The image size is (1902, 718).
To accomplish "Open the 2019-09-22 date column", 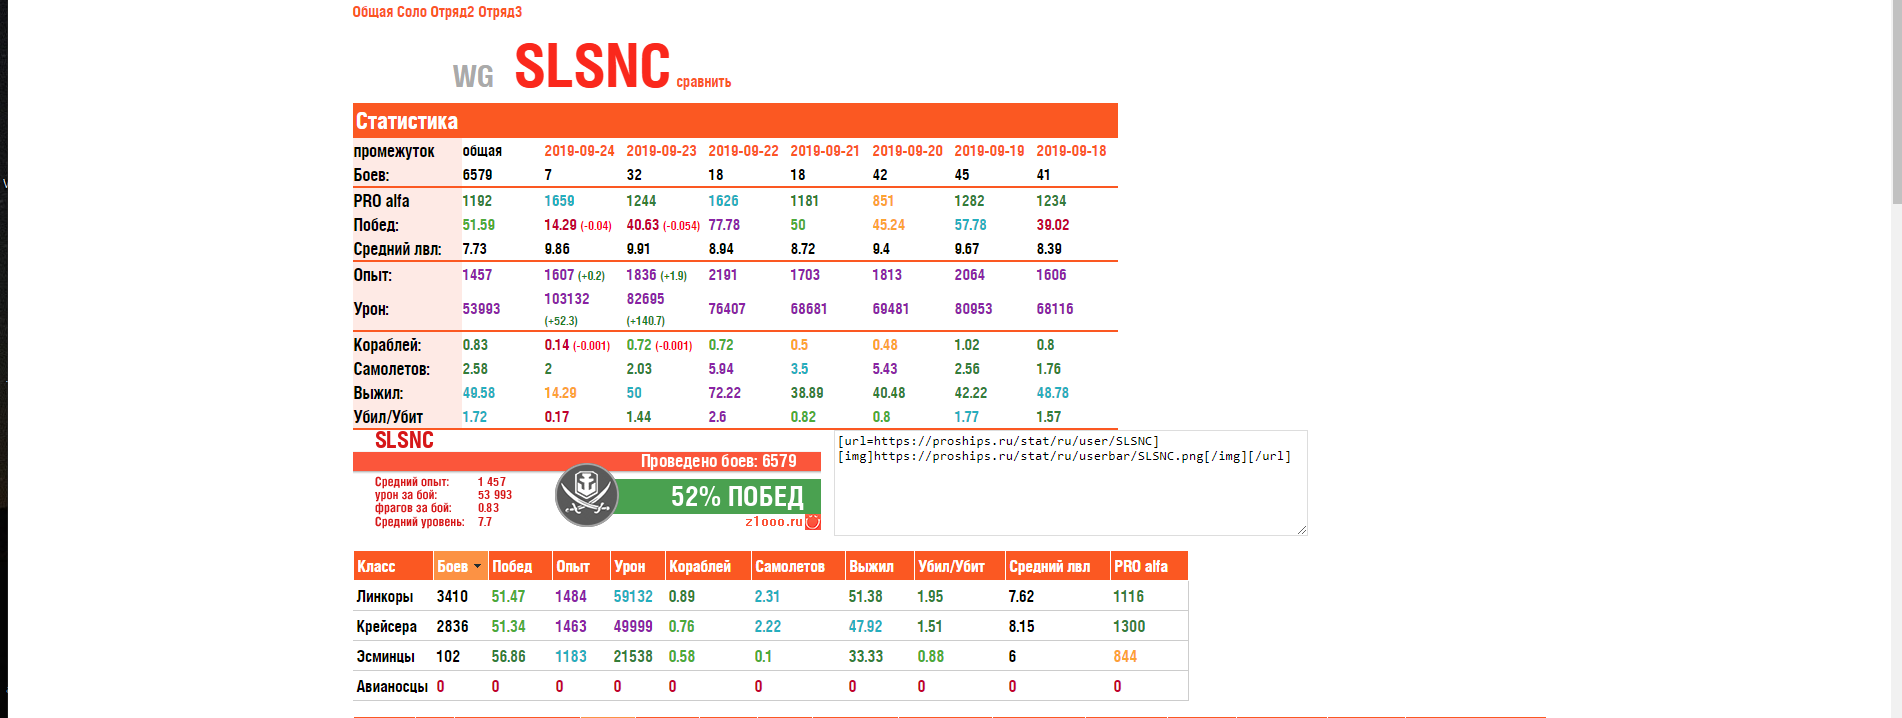I will tap(743, 151).
